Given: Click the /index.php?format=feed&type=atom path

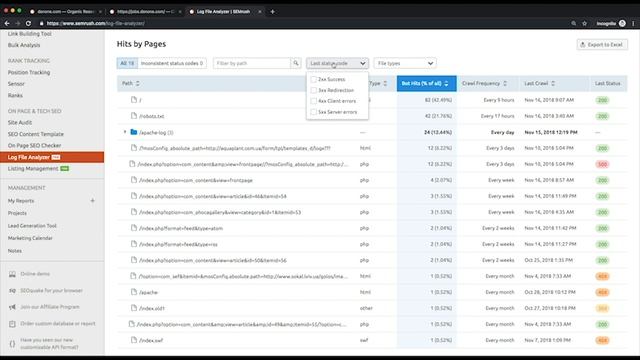Looking at the screenshot, I should [181, 228].
